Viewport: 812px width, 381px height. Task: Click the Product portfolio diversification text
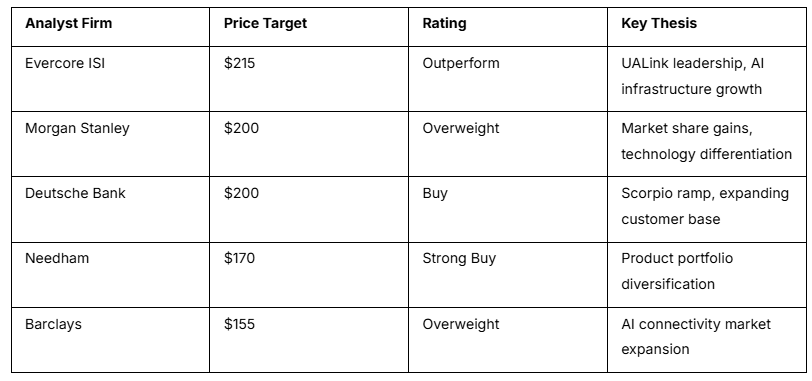(677, 271)
